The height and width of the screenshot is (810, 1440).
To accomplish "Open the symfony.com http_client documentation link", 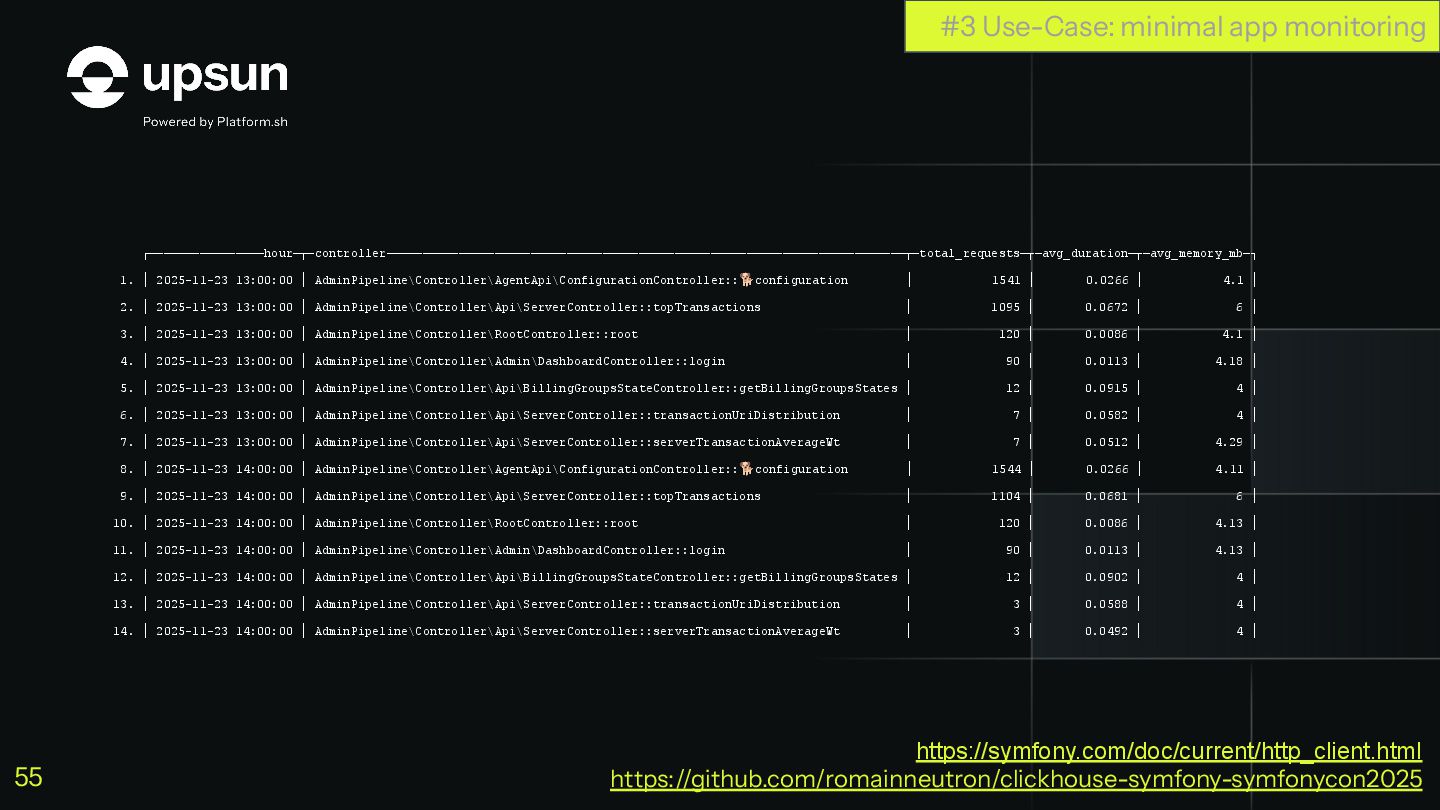I will click(1169, 751).
